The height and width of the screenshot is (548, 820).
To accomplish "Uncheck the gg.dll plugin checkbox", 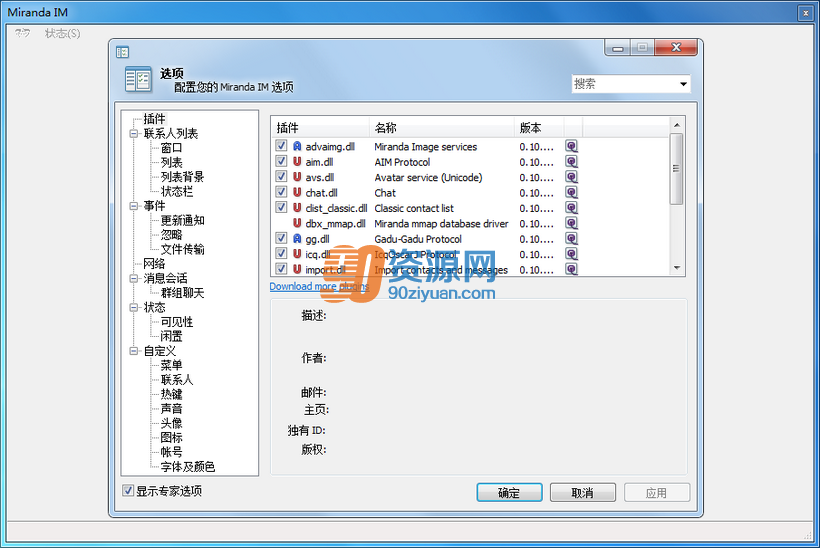I will click(281, 238).
